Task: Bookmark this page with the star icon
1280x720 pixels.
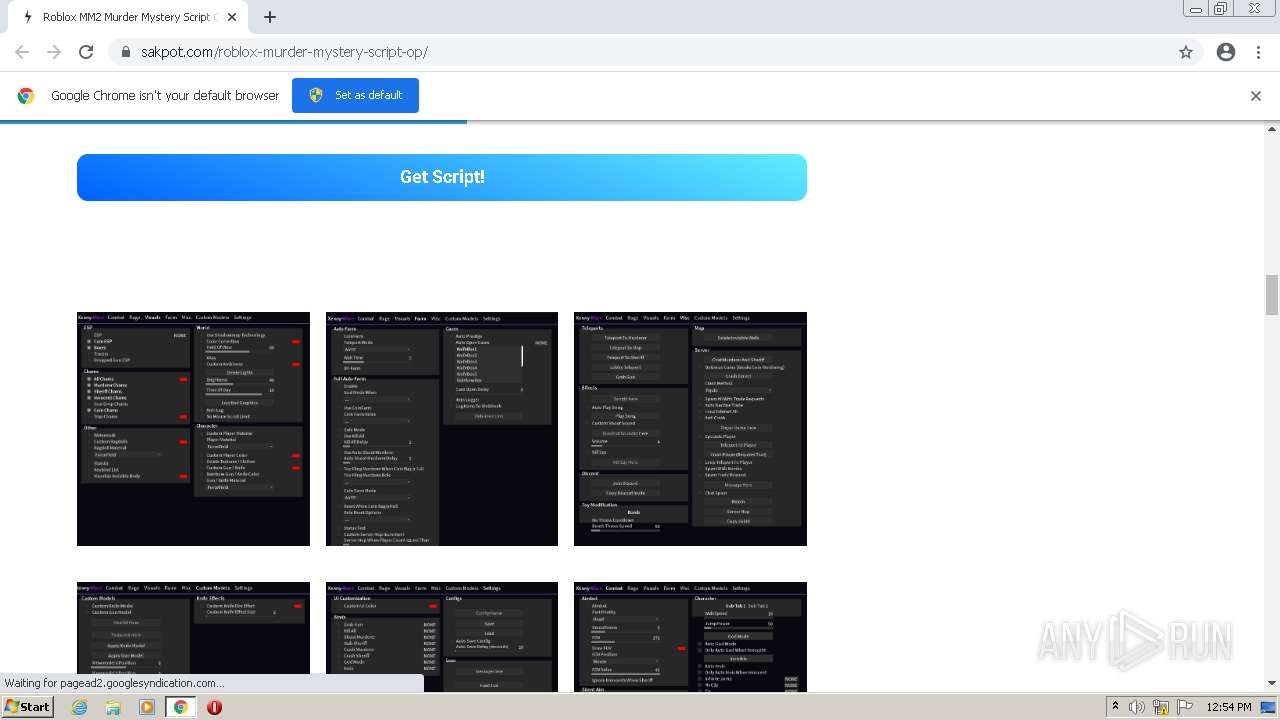Action: (1186, 52)
